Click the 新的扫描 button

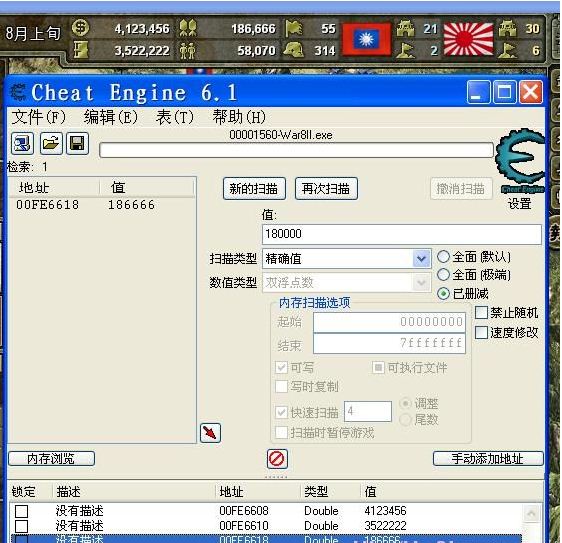254,189
